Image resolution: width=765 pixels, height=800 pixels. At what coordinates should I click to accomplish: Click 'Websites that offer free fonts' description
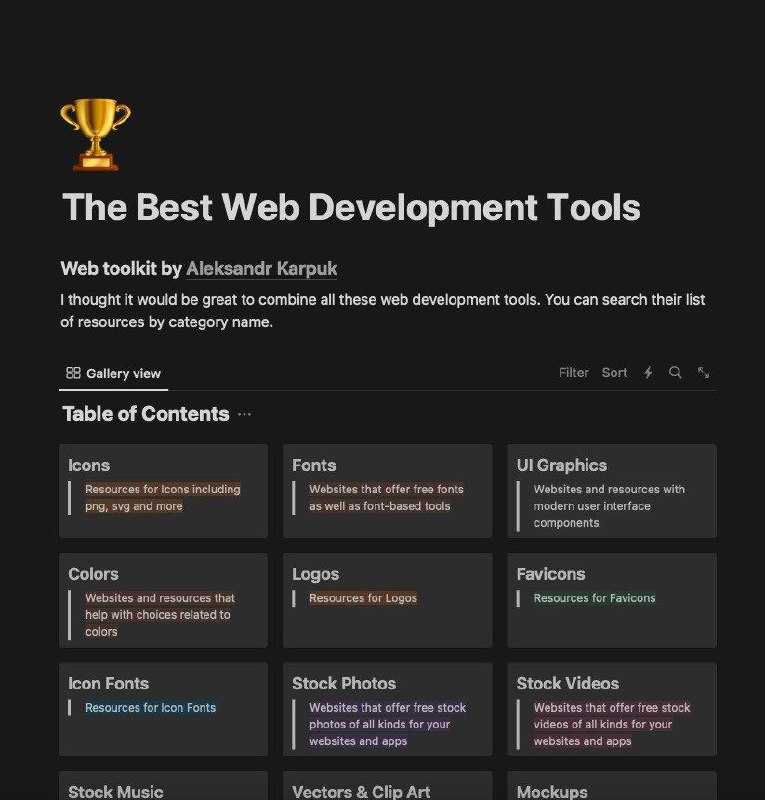[x=386, y=497]
